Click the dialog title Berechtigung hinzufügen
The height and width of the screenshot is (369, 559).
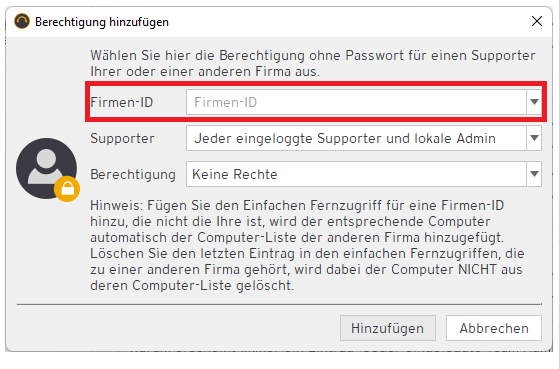(x=102, y=22)
